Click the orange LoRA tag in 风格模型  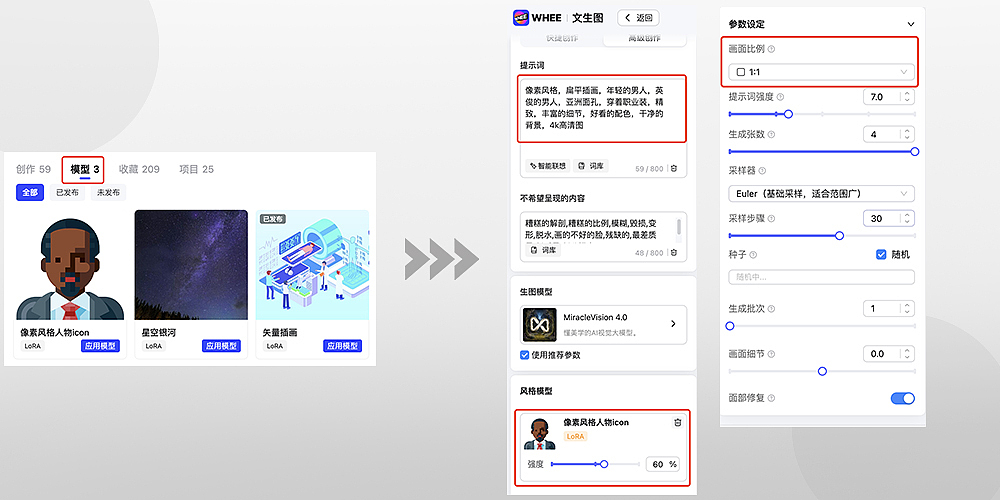click(576, 436)
